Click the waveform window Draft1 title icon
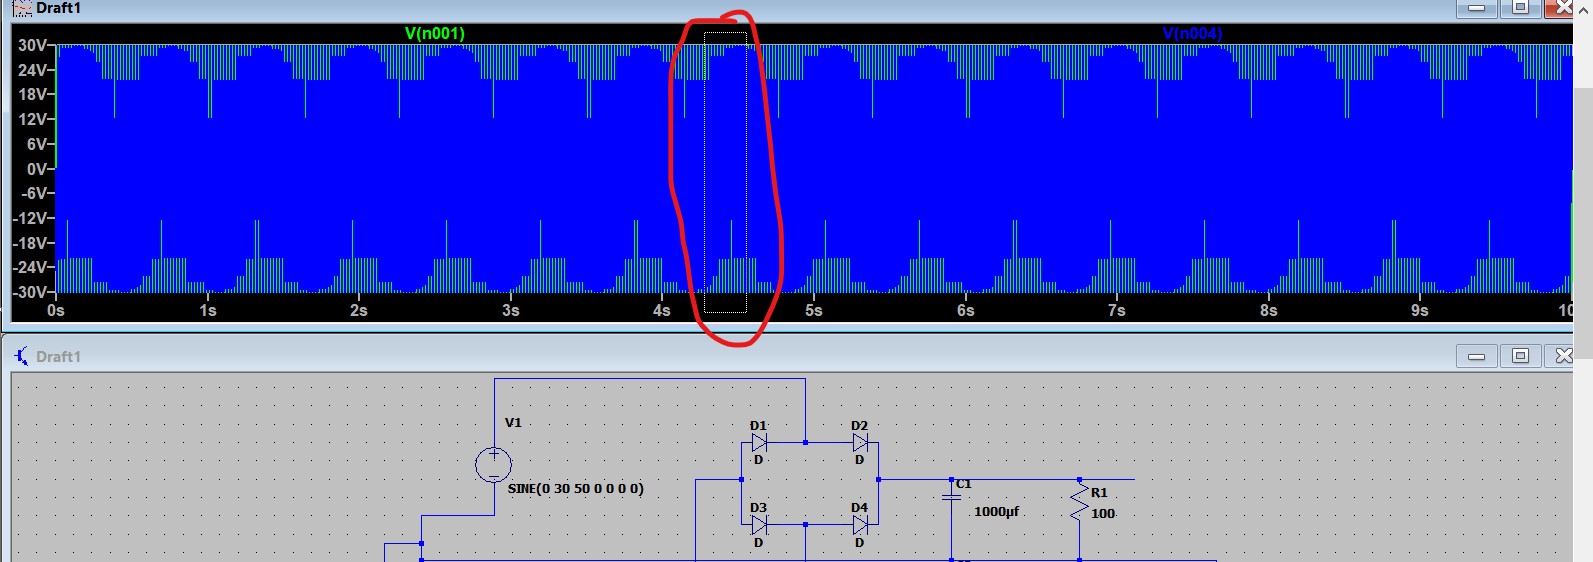 [x=22, y=7]
